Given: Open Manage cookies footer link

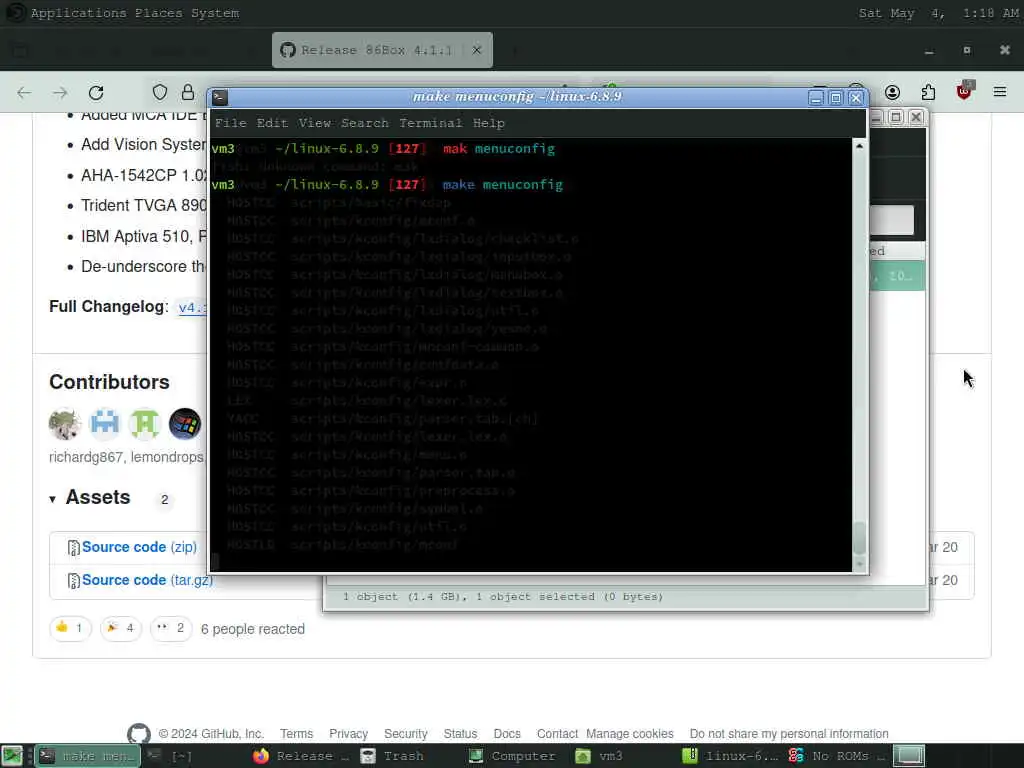Looking at the screenshot, I should tap(630, 734).
